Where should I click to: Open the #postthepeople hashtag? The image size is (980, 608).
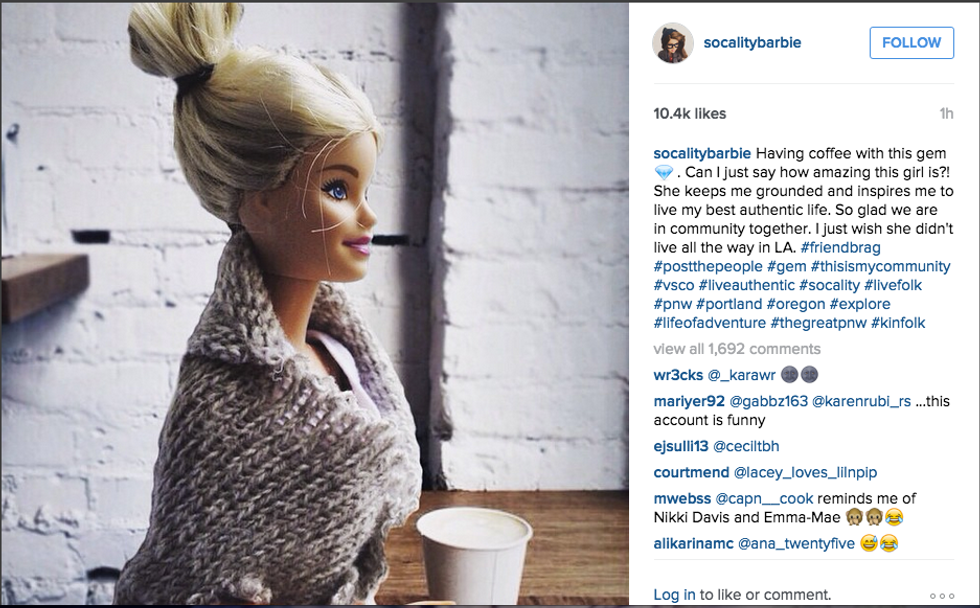click(708, 266)
